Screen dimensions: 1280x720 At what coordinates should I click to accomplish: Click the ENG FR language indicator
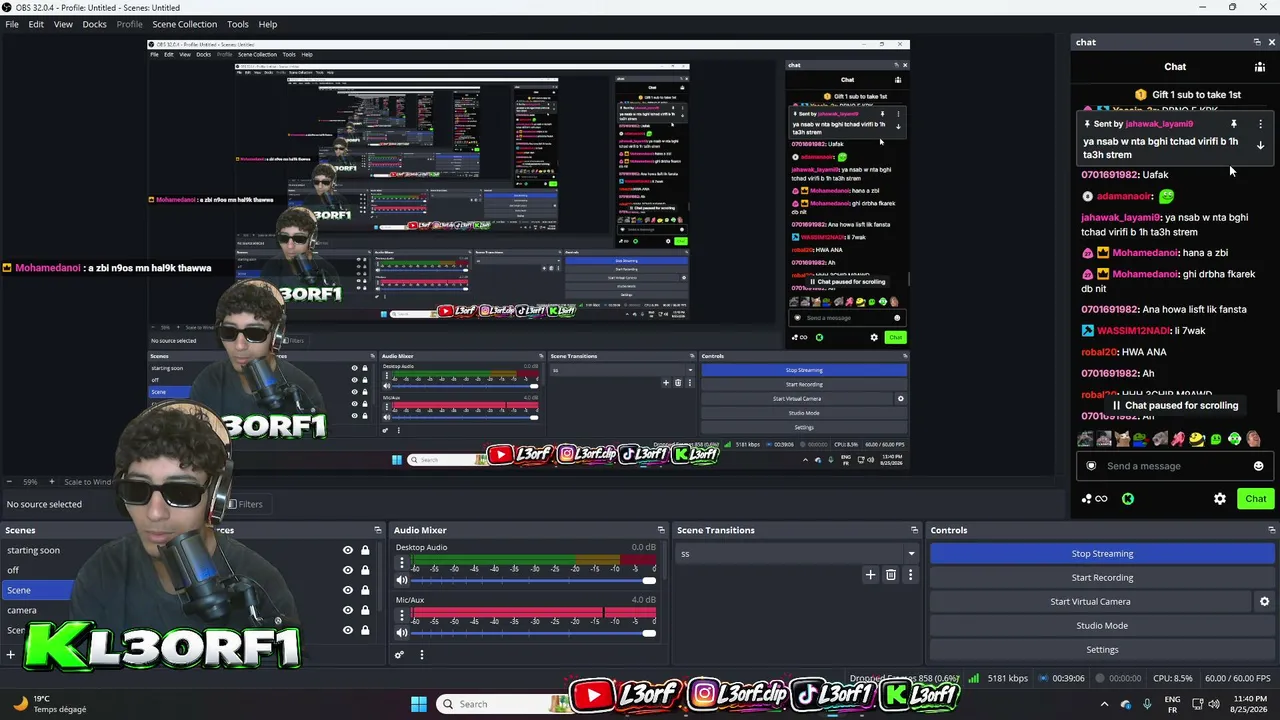(x=1172, y=704)
